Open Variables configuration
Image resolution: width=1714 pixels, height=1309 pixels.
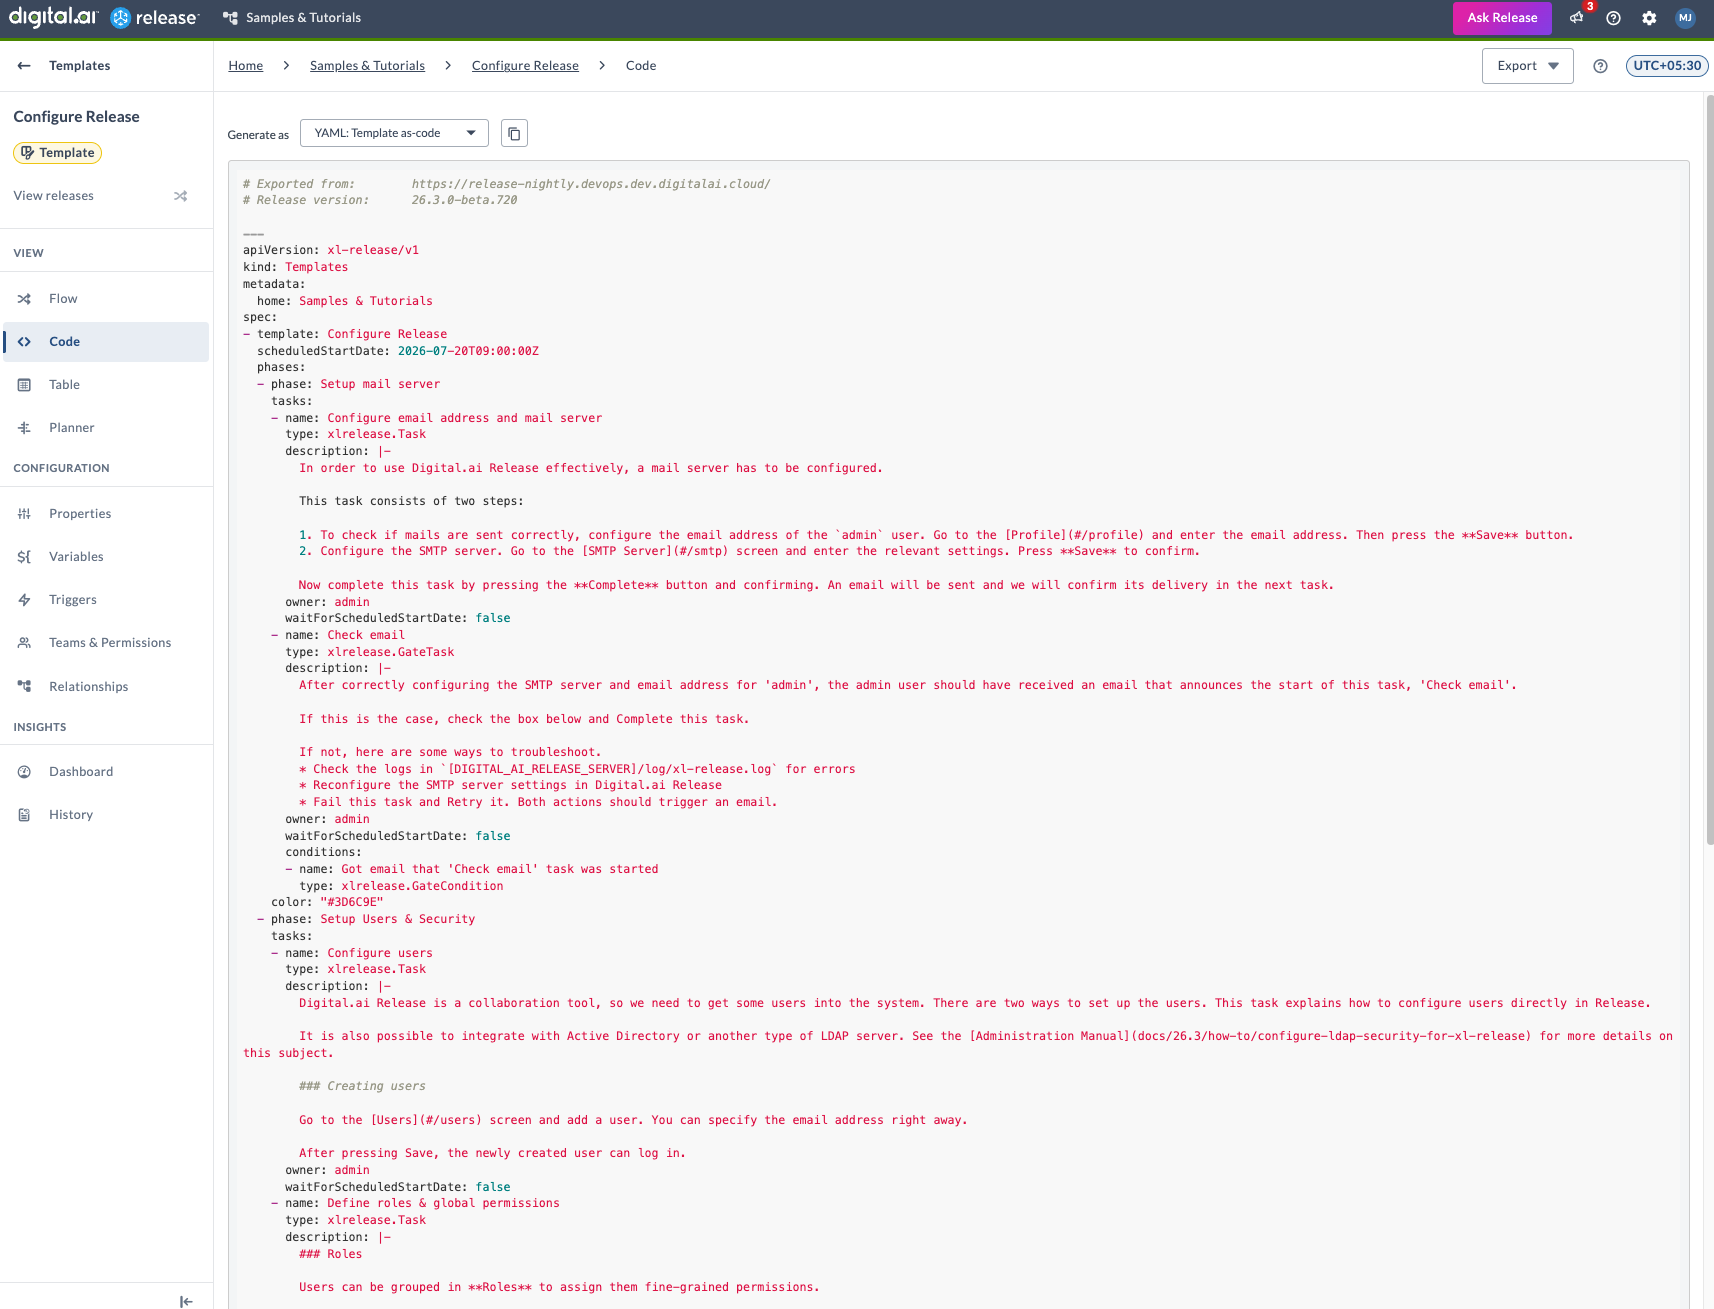click(106, 557)
